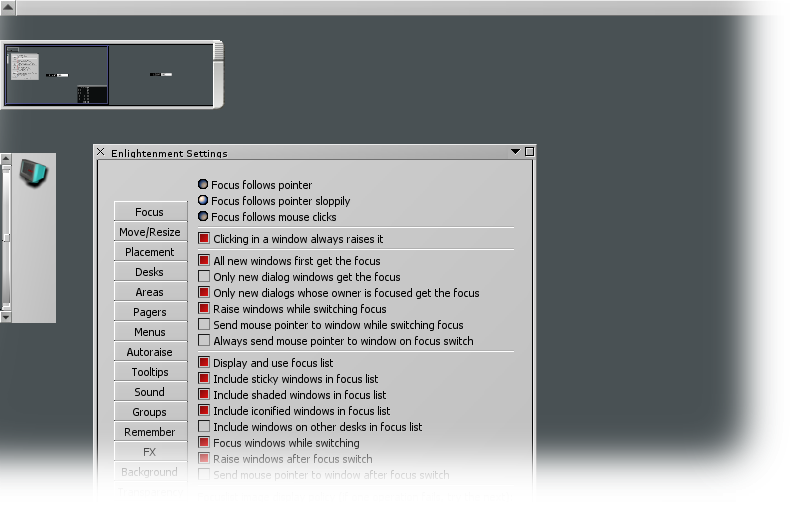Click the settings window thumbnail in the pager
Viewport: 800px width, 525px height.
(x=24, y=66)
